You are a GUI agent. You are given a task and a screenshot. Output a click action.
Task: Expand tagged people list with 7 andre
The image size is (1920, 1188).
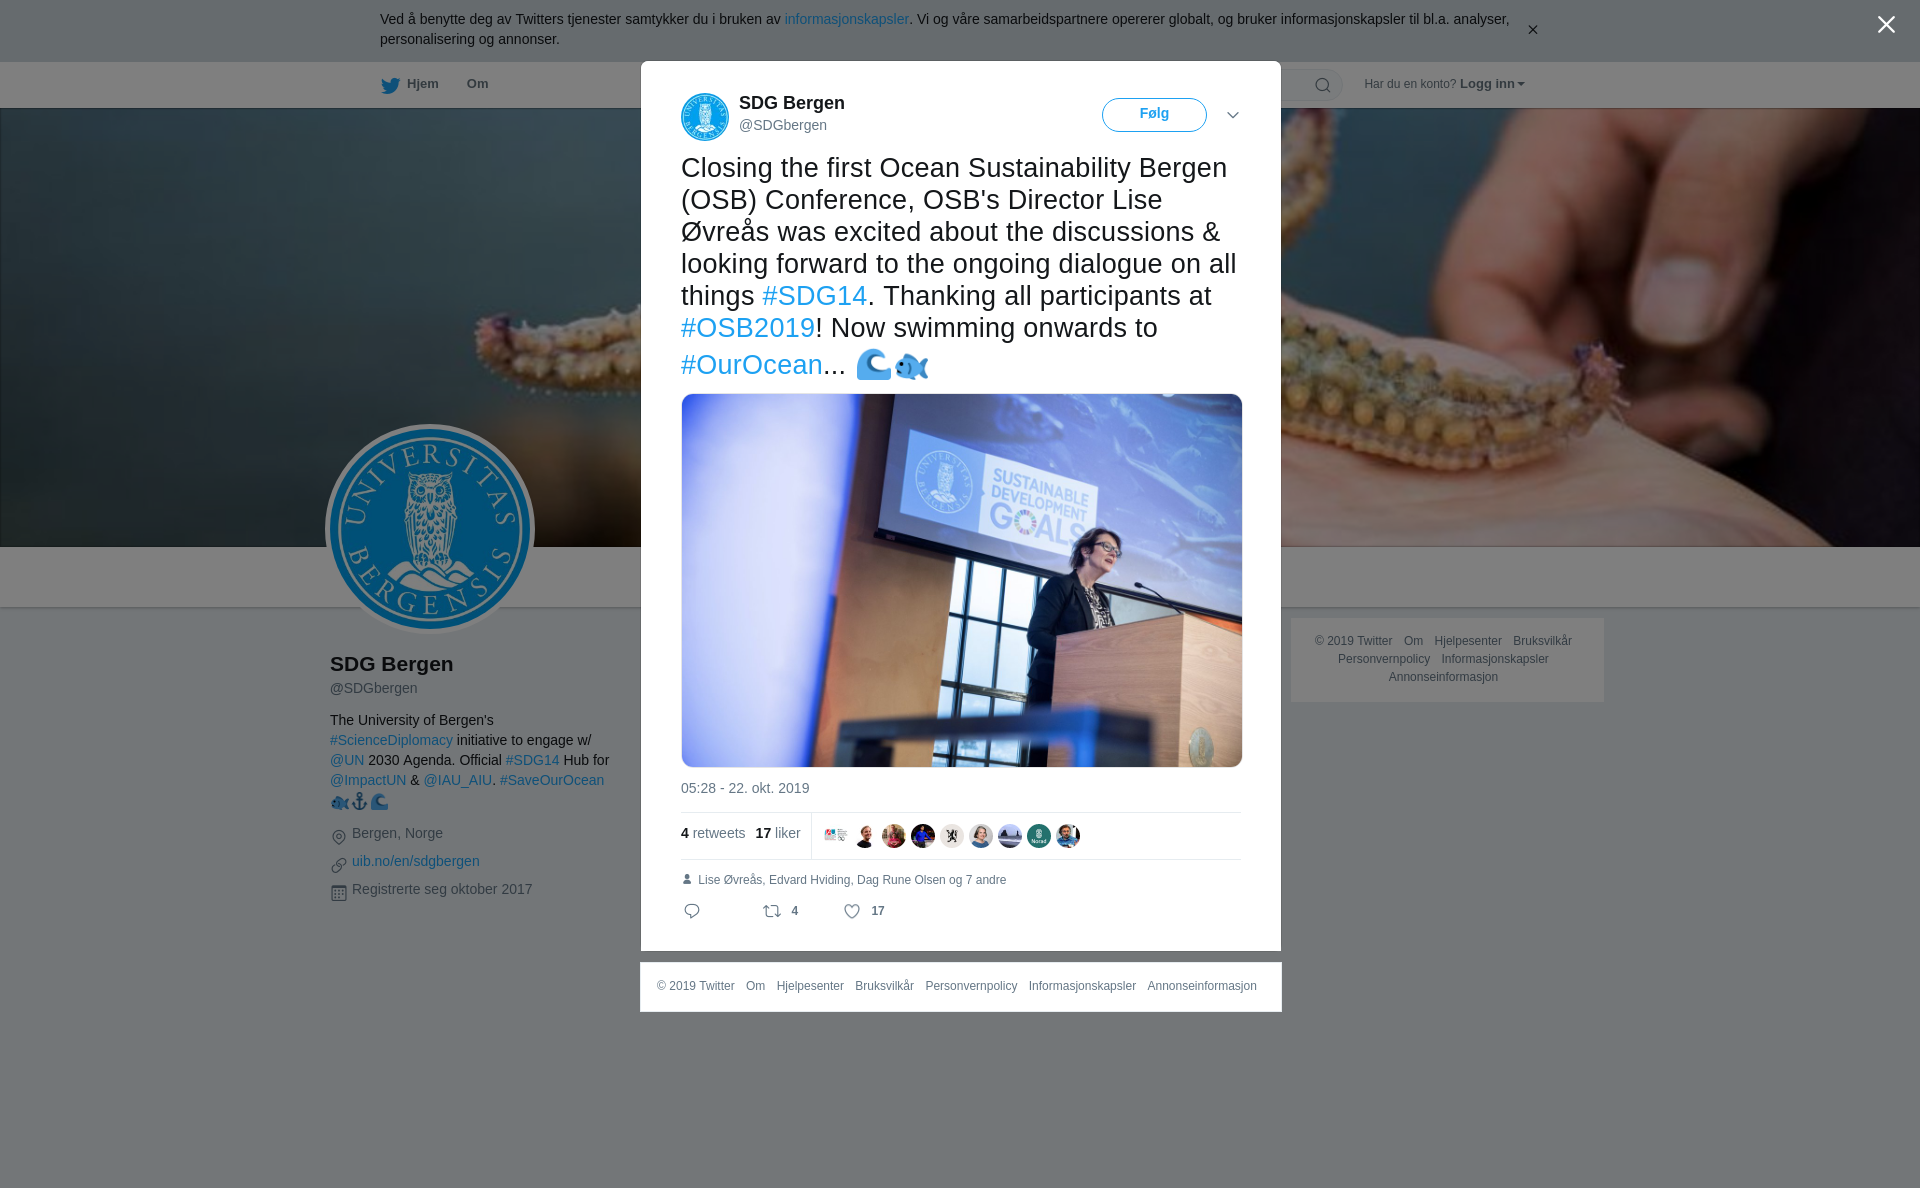tap(986, 880)
